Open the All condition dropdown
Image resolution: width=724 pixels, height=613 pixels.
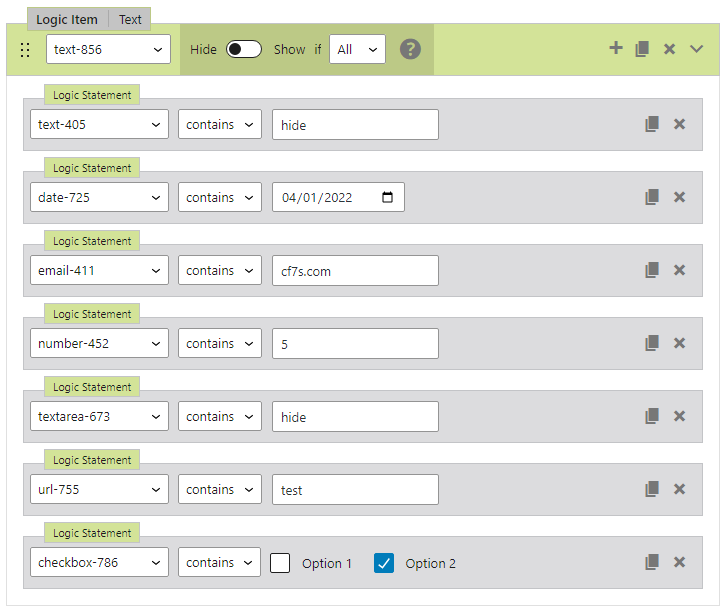[357, 49]
